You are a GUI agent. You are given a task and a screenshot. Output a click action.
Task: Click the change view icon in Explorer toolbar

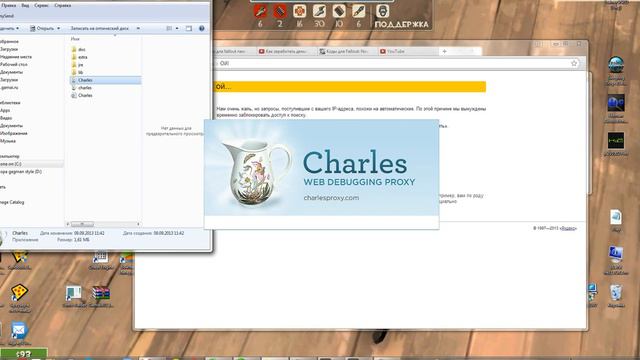169,29
